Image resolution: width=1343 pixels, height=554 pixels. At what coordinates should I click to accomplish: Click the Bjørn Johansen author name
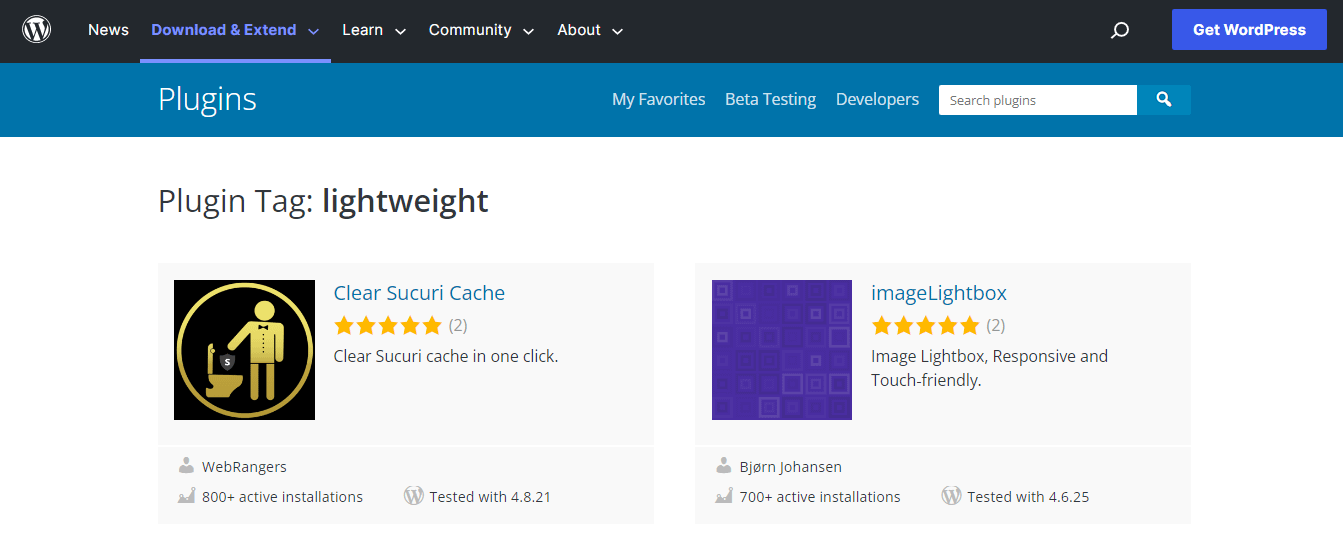tap(791, 467)
